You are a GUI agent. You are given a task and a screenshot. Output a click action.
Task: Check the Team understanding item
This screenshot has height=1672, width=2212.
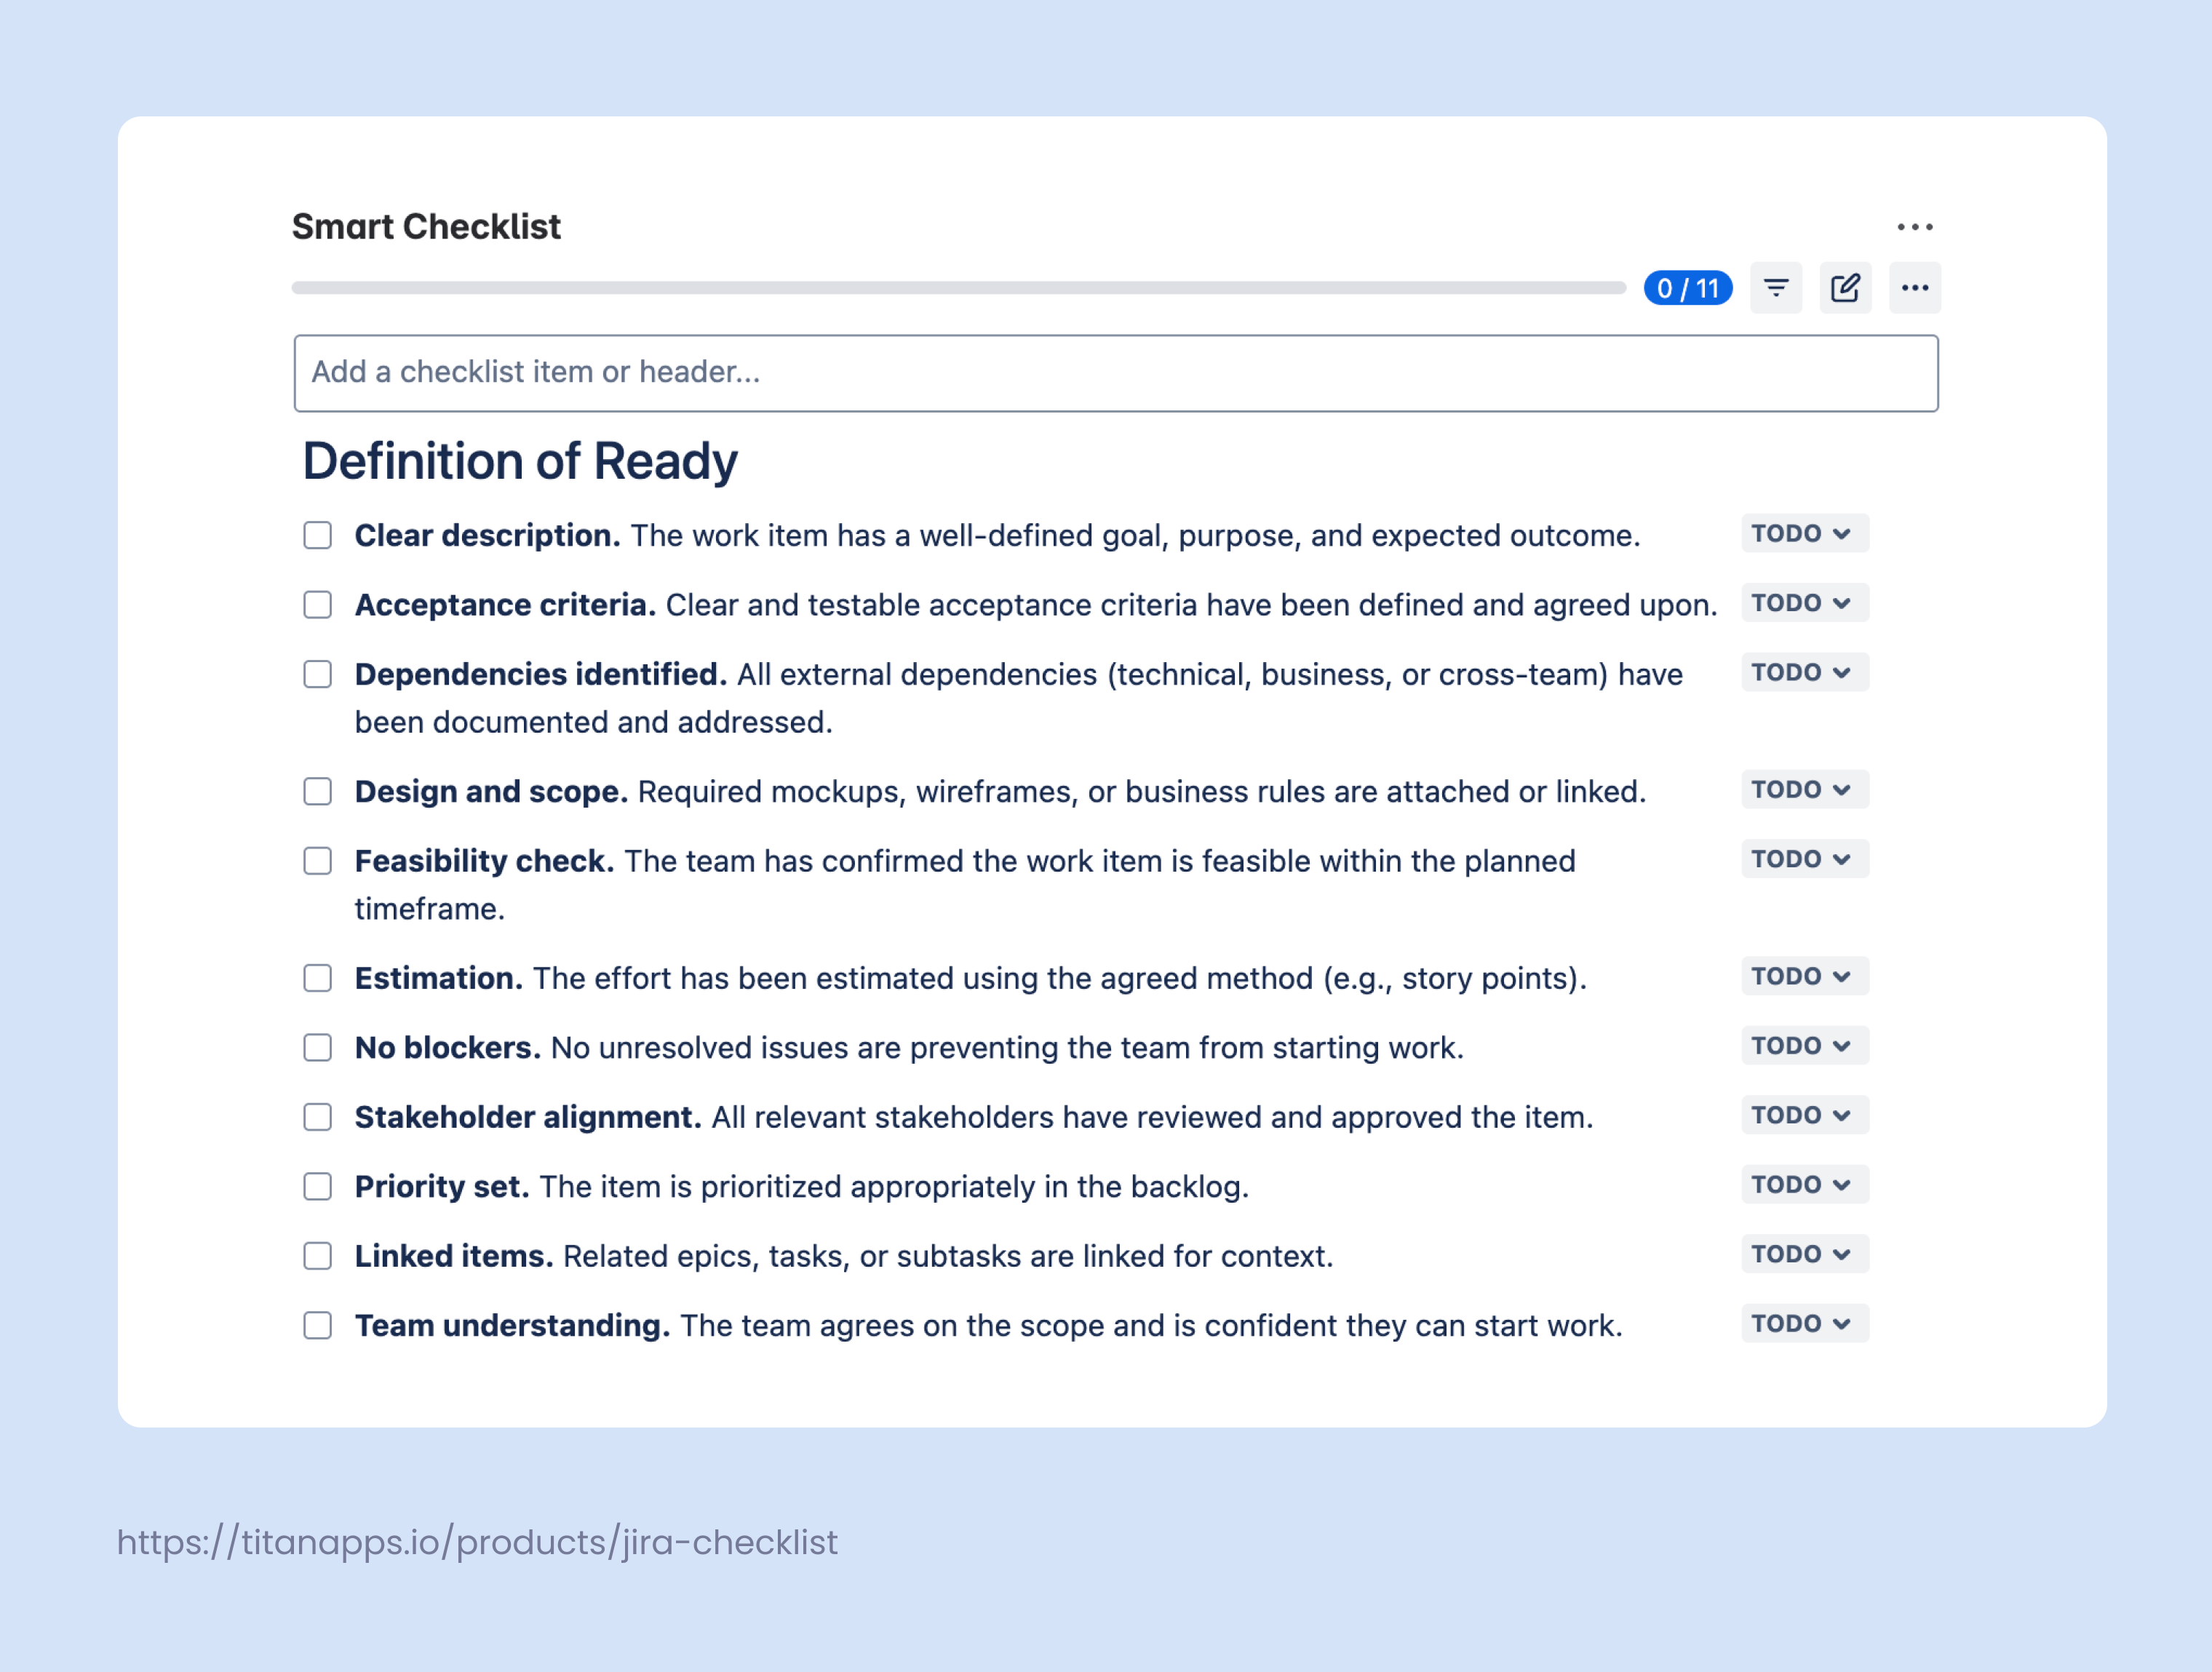[317, 1325]
